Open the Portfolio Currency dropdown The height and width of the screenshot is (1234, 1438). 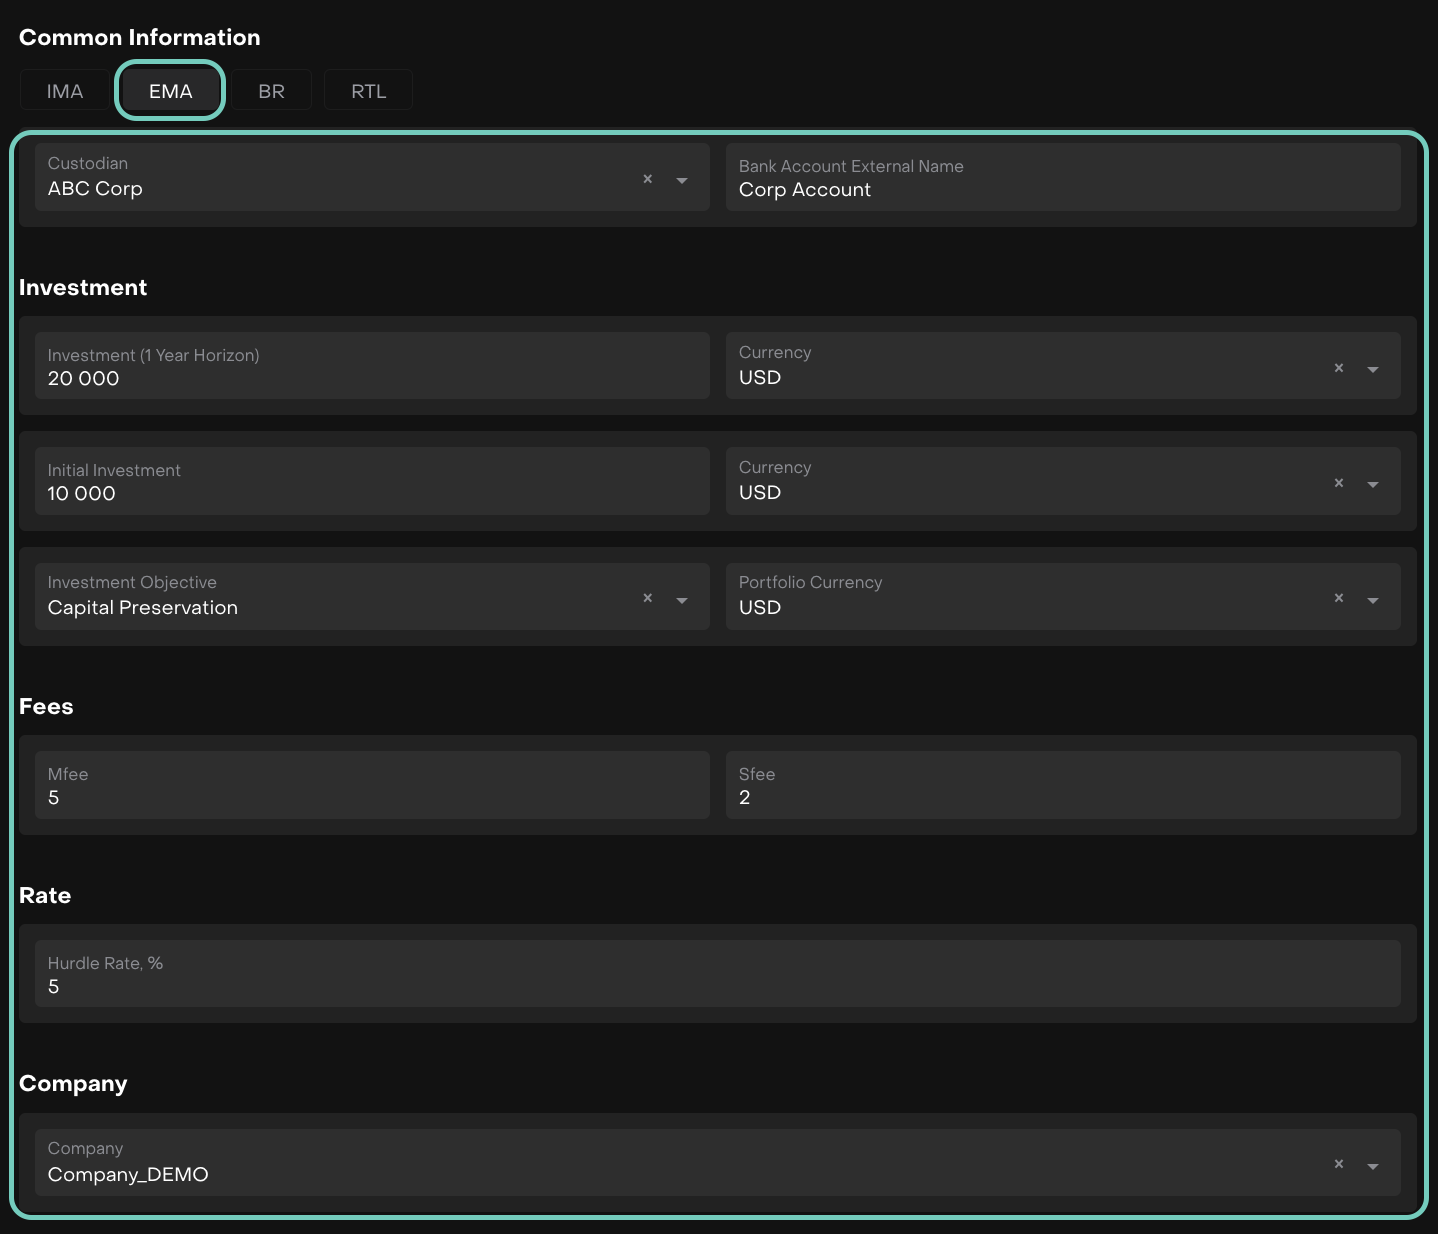[x=1373, y=600]
